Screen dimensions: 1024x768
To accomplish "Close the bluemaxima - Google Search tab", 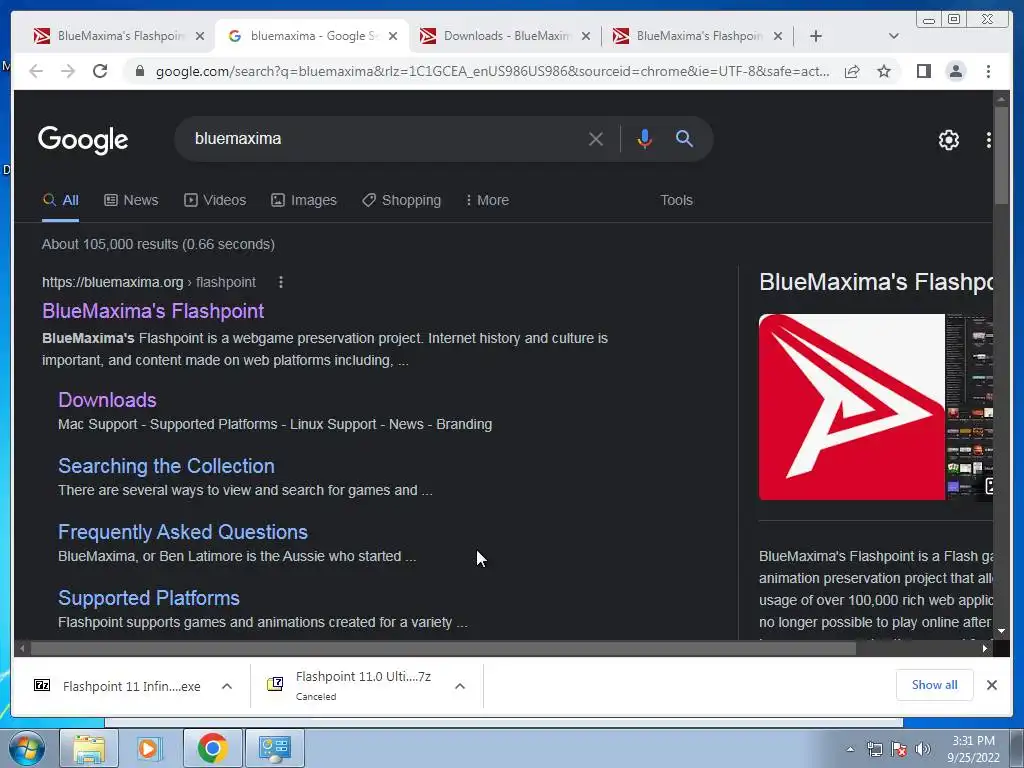I will click(x=392, y=36).
